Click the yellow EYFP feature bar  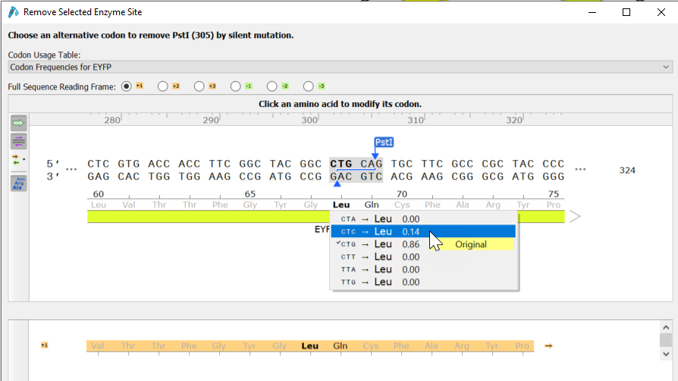(208, 217)
